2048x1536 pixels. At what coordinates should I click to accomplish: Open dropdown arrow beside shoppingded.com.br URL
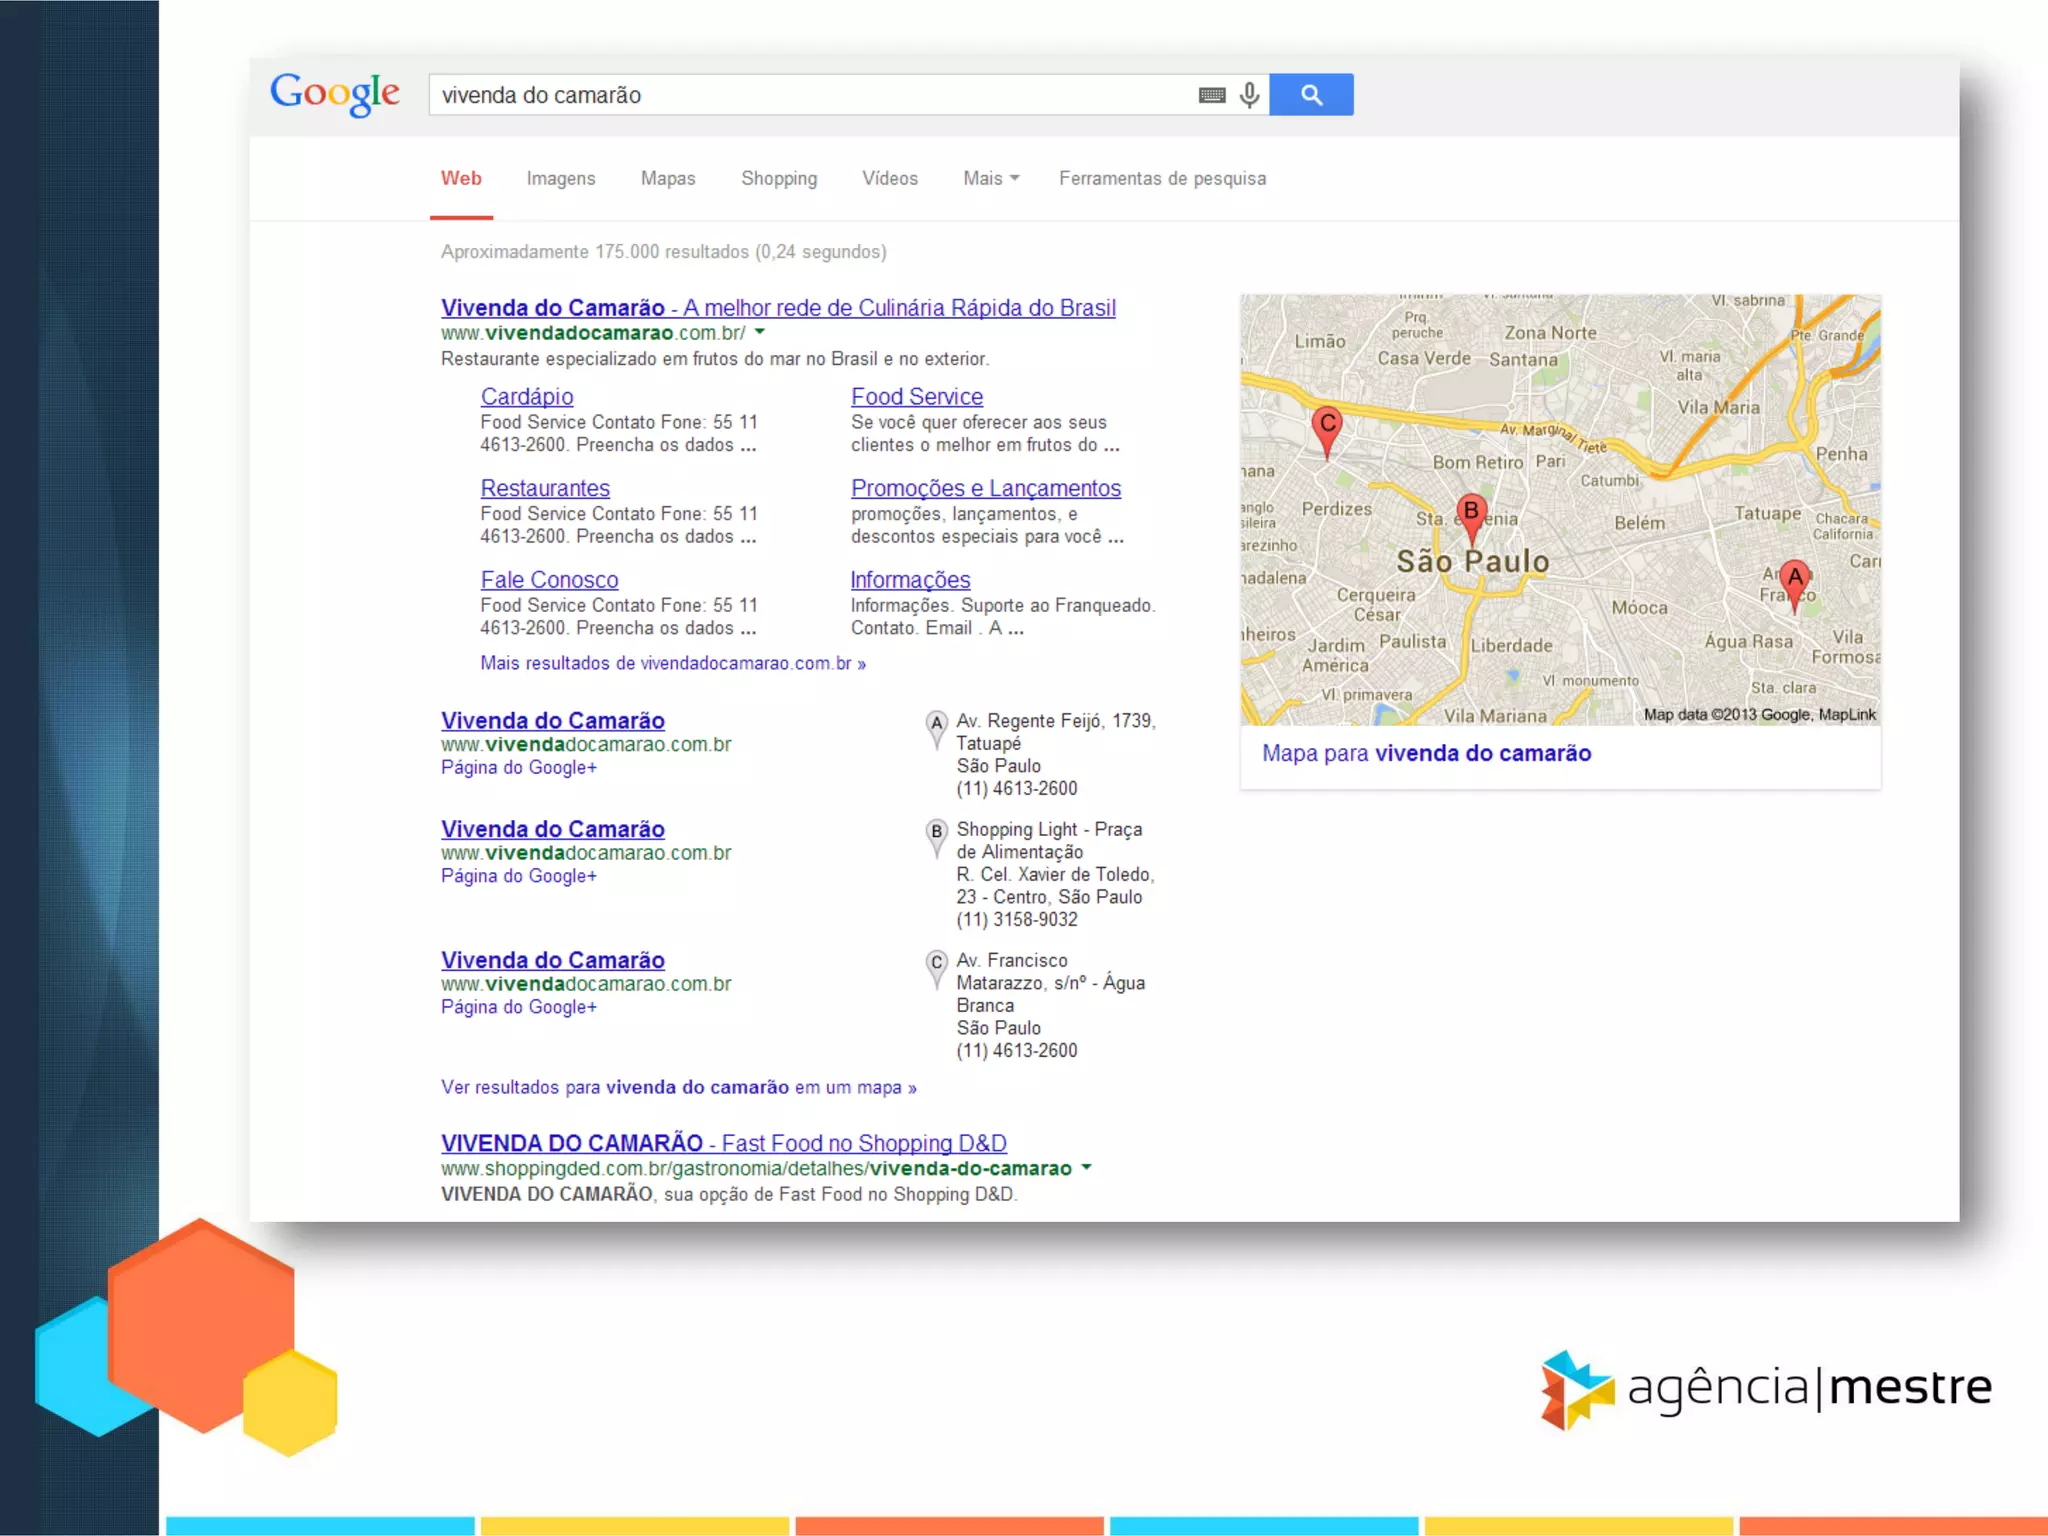pyautogui.click(x=1087, y=1167)
